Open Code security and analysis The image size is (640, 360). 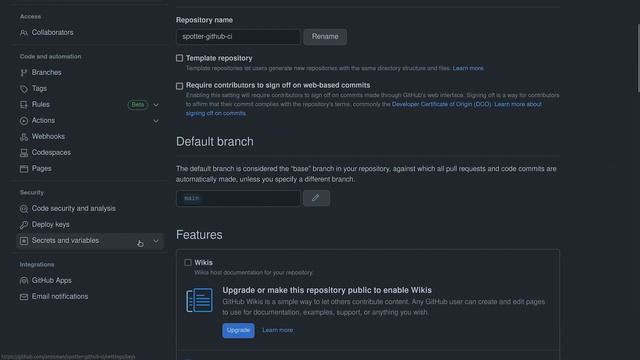click(73, 208)
